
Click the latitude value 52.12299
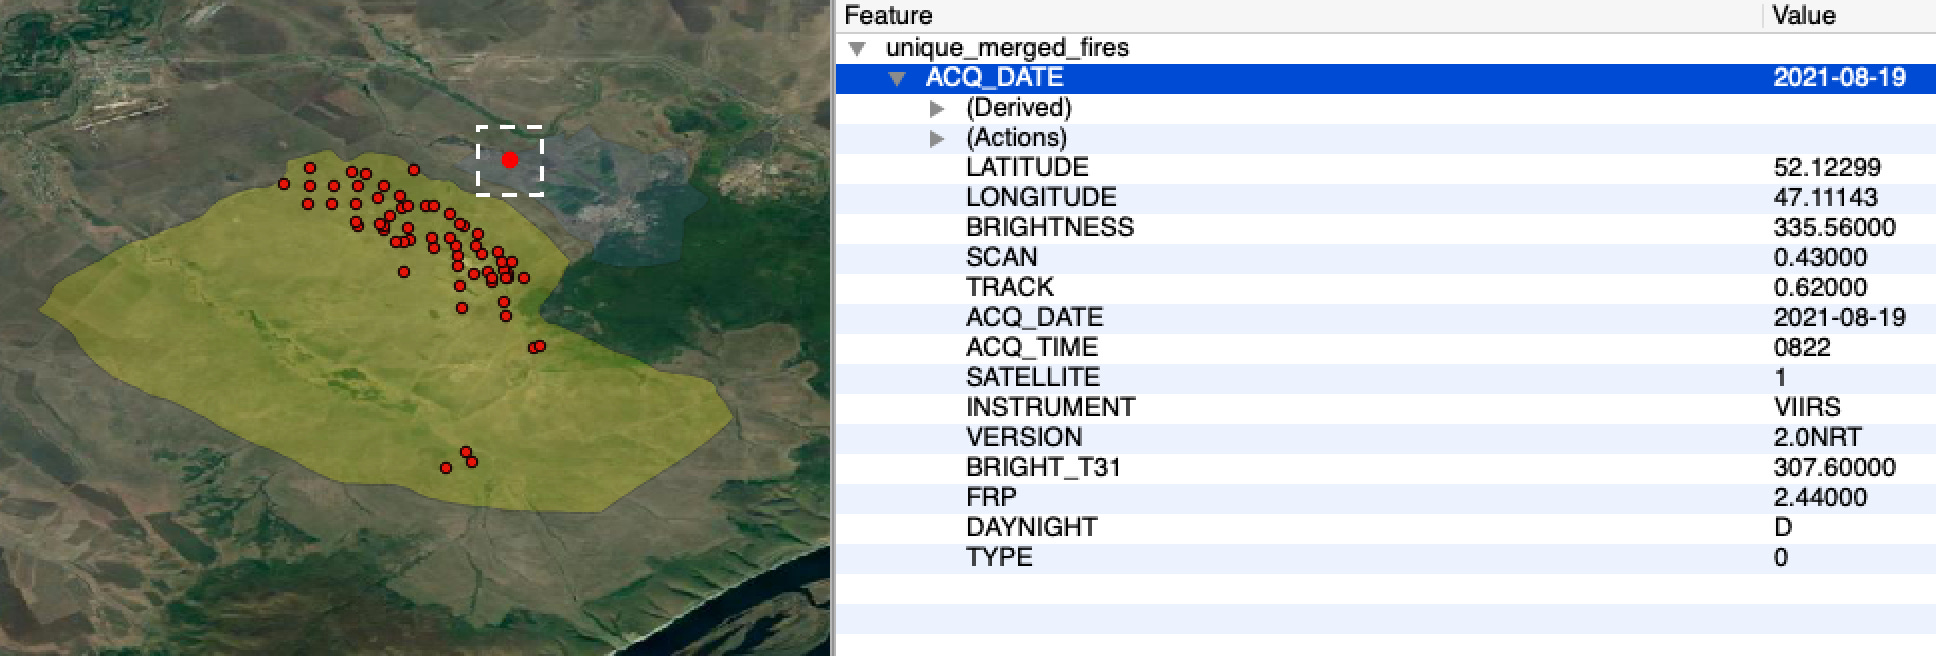(1827, 168)
